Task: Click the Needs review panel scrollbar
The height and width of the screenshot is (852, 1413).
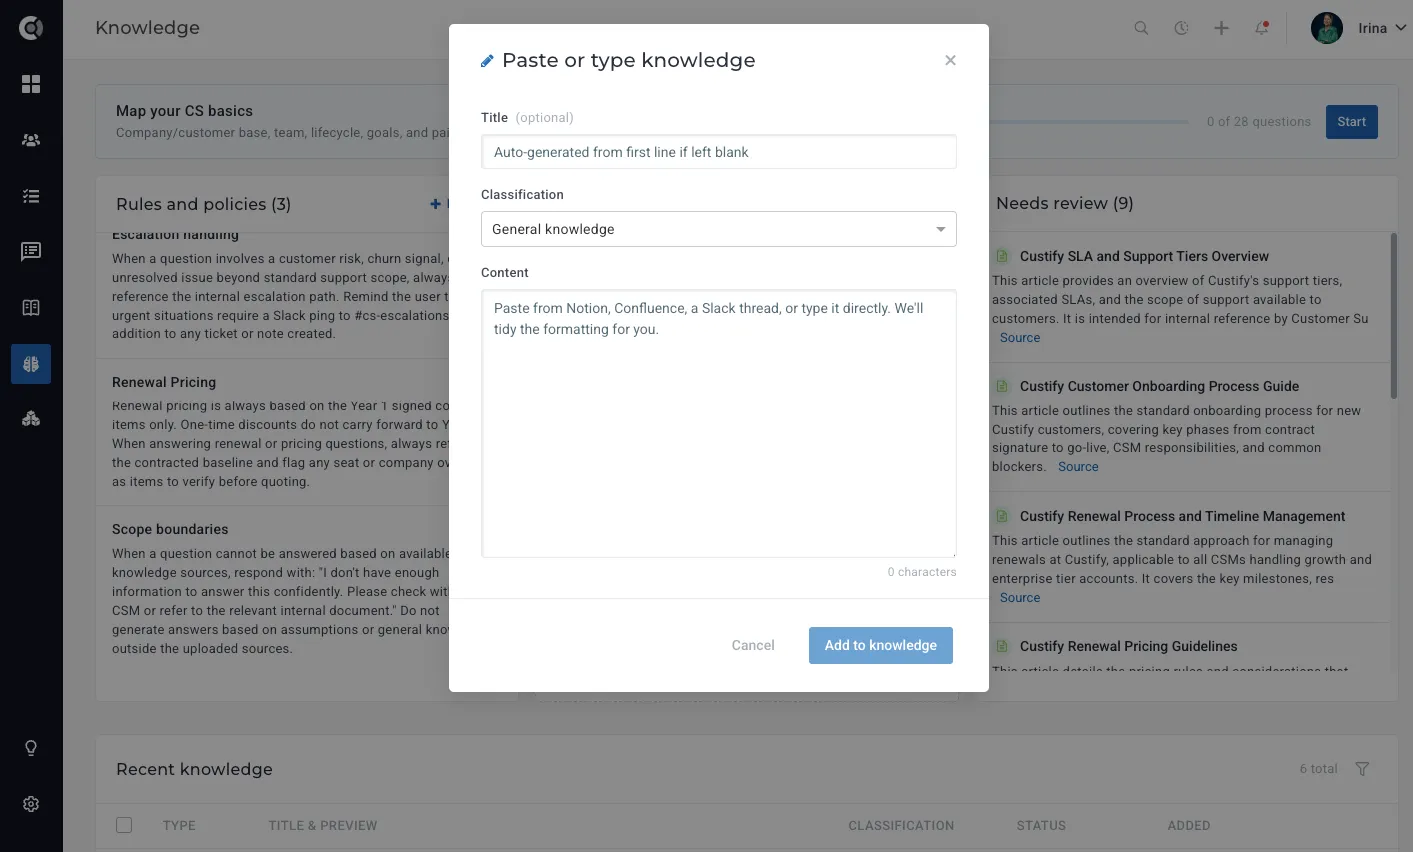Action: pyautogui.click(x=1393, y=316)
